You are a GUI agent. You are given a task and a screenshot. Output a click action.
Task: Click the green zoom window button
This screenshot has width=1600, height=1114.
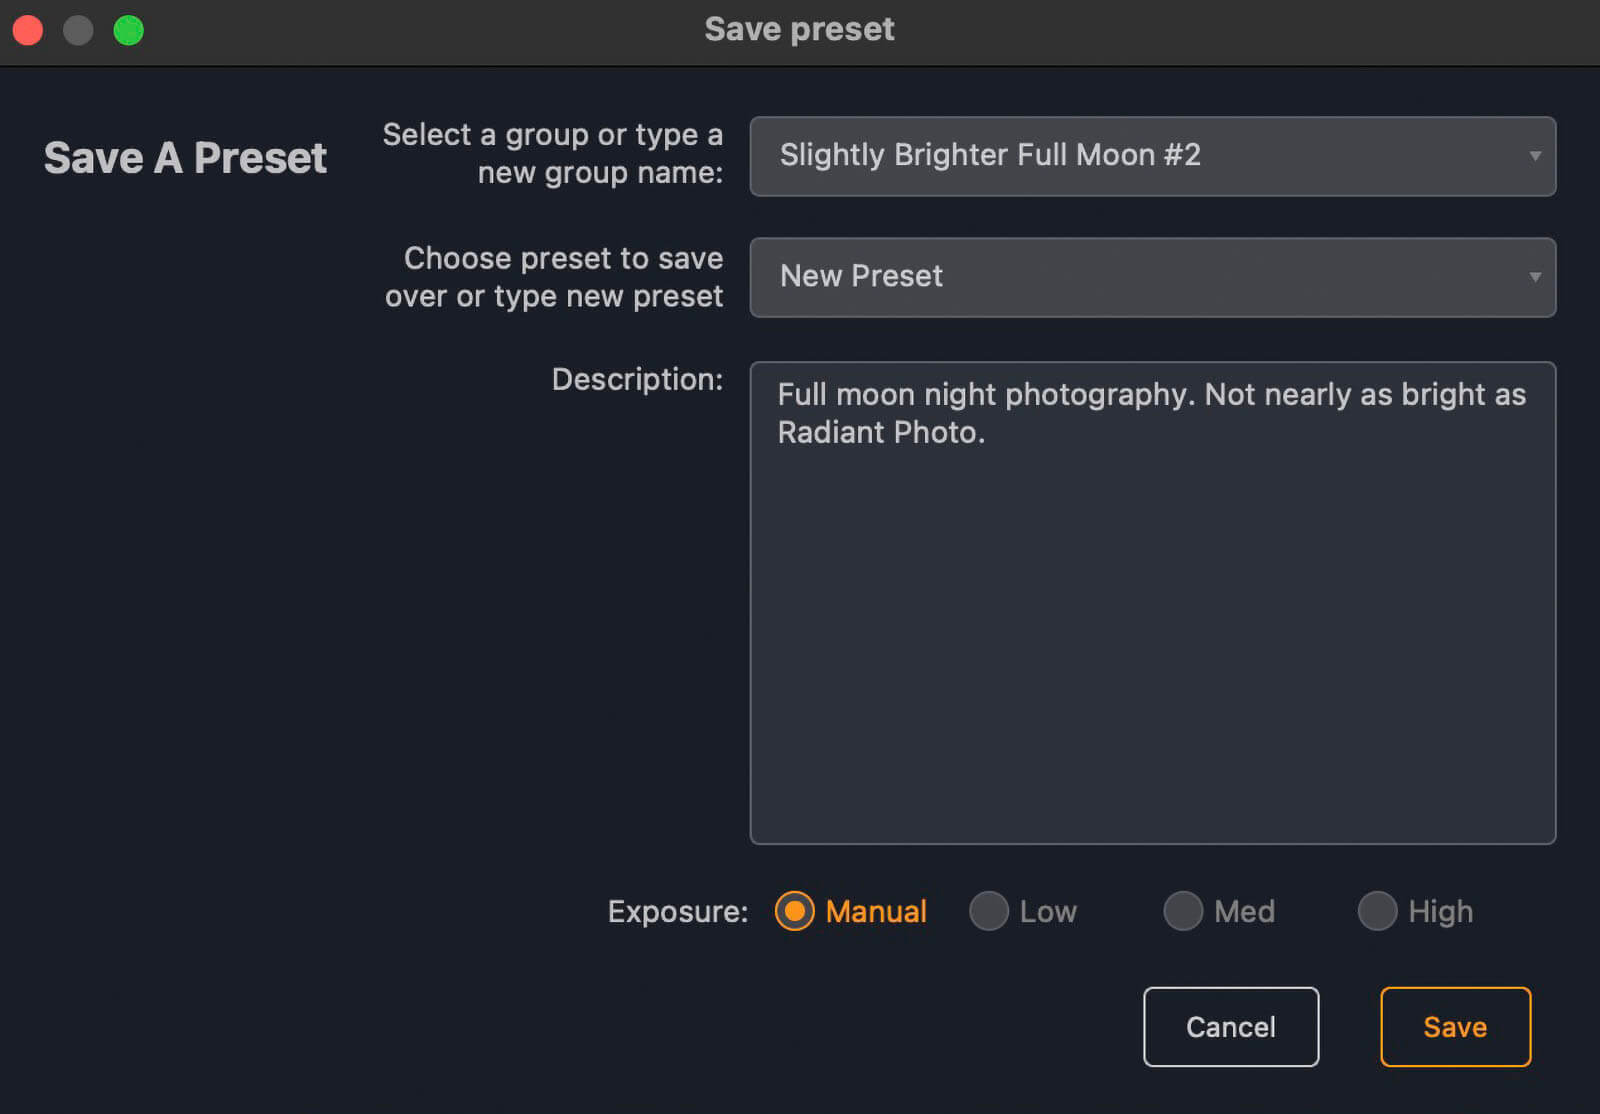pyautogui.click(x=129, y=30)
